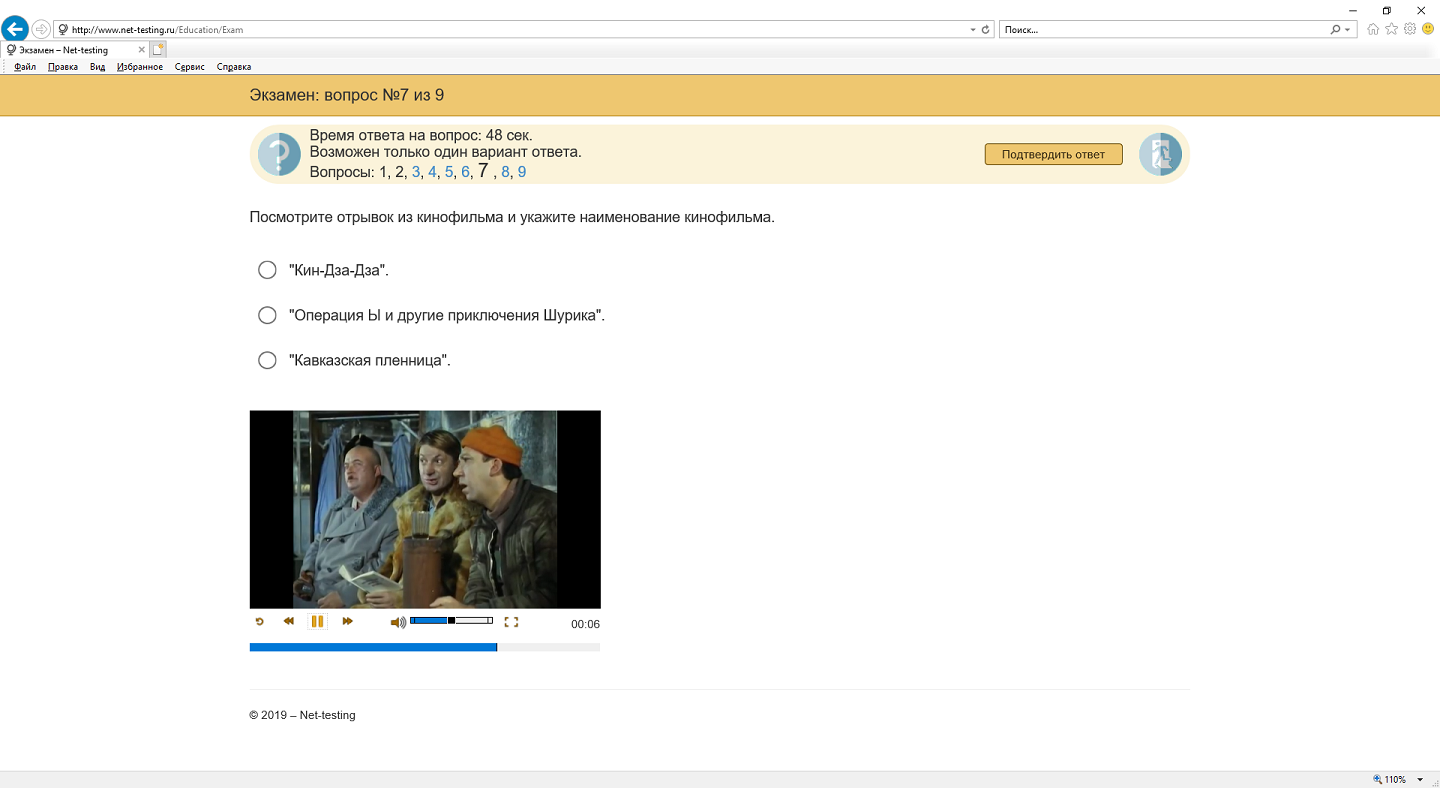Image resolution: width=1440 pixels, height=788 pixels.
Task: Expand the search provider dropdown arrow
Action: coord(1348,30)
